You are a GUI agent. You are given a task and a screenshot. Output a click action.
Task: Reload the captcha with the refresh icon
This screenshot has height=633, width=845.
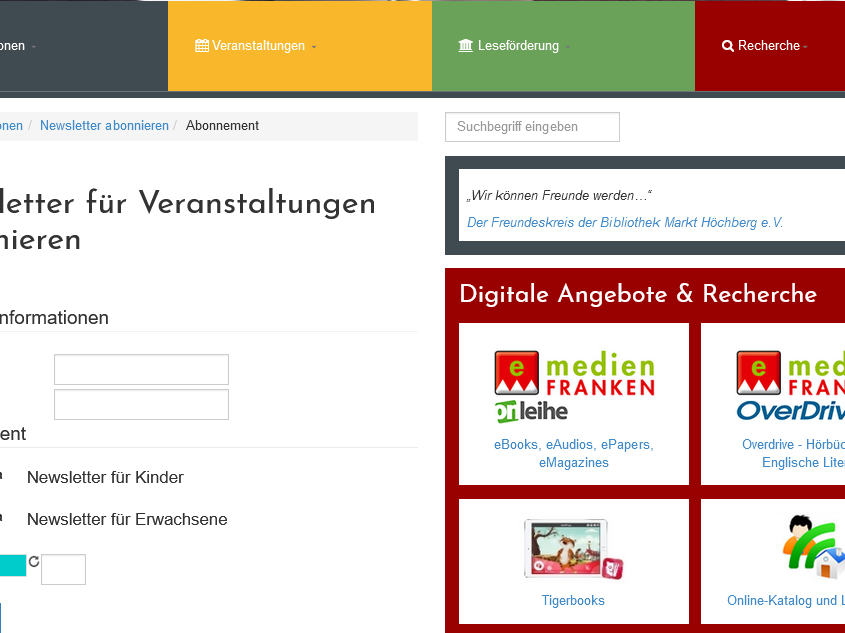(34, 562)
